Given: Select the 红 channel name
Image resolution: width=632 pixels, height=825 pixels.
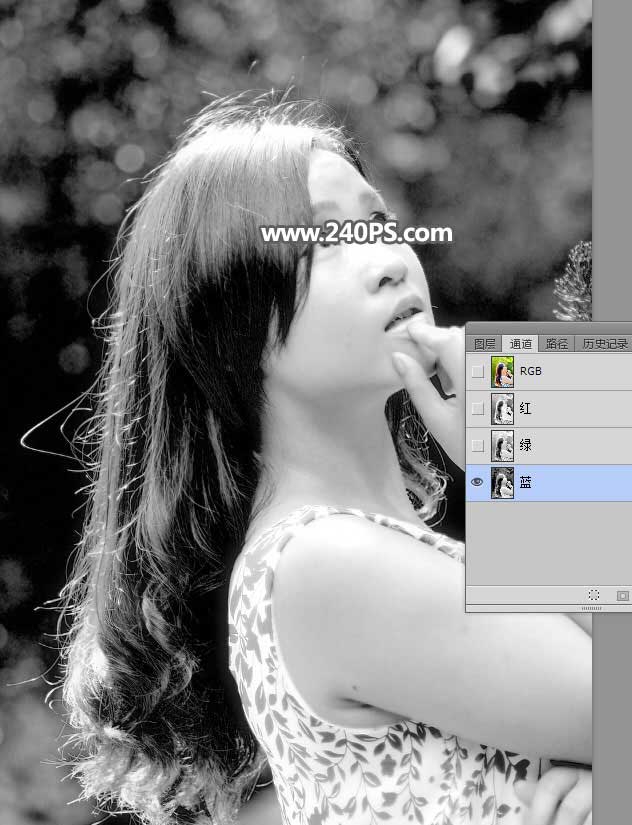Looking at the screenshot, I should [525, 408].
